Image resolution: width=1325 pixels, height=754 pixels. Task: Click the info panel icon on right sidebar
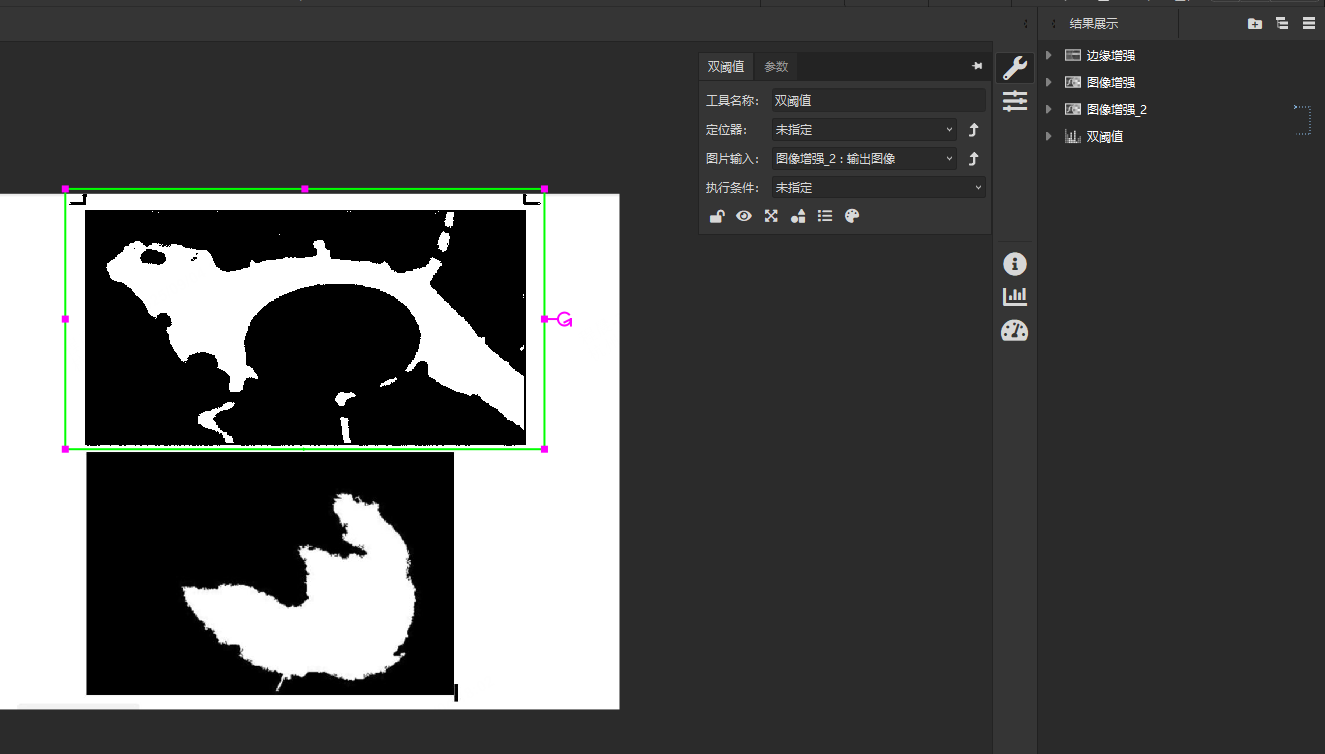(1014, 263)
